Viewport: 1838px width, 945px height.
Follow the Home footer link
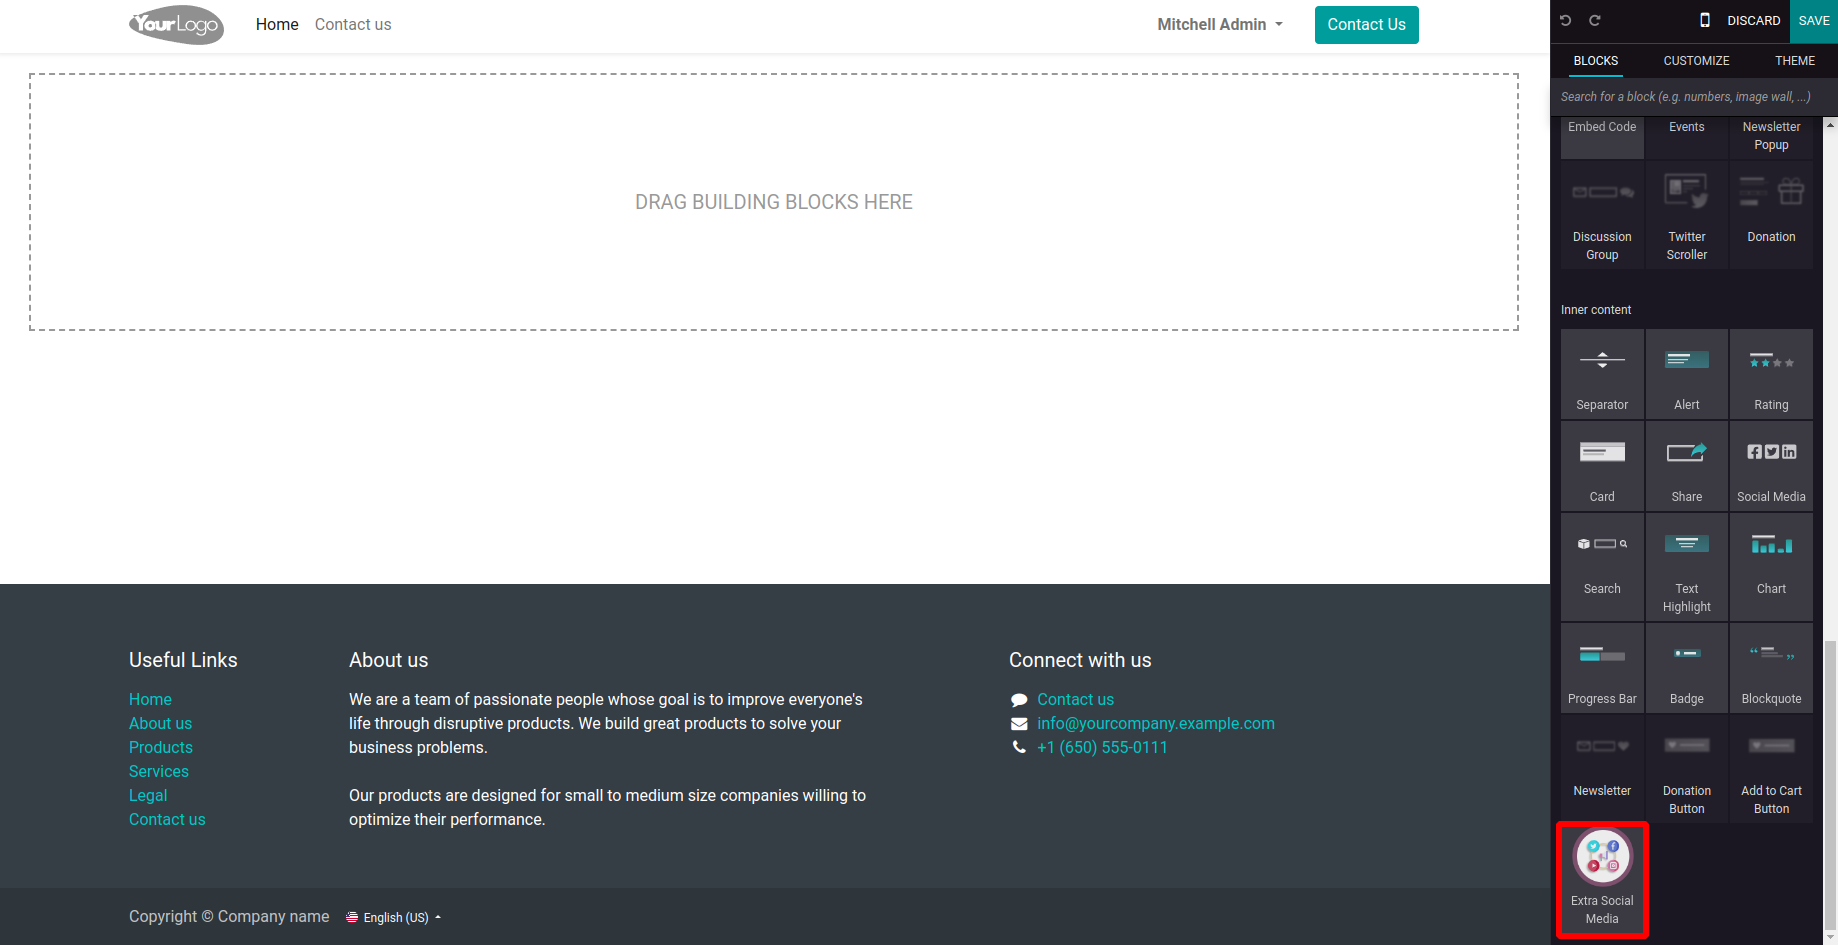tap(150, 699)
